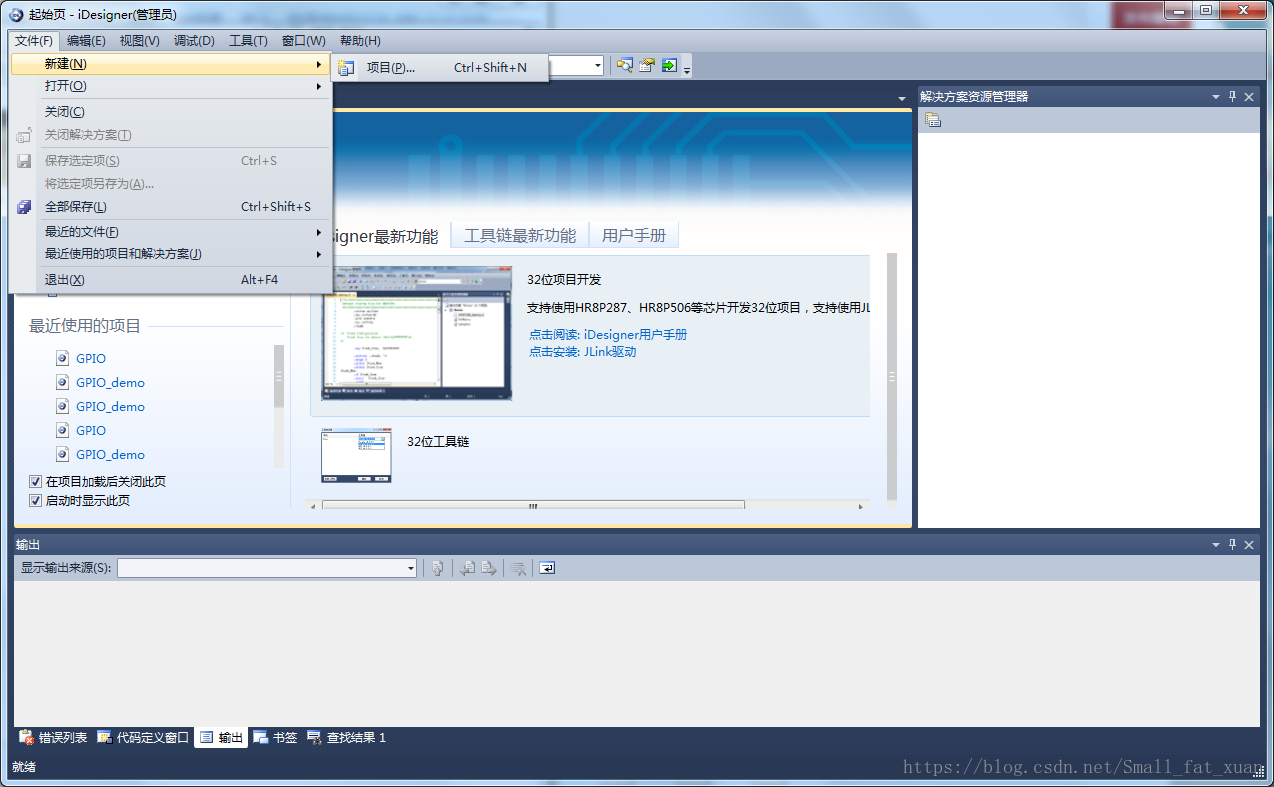
Task: Switch to 用户手册 tab
Action: tap(634, 236)
